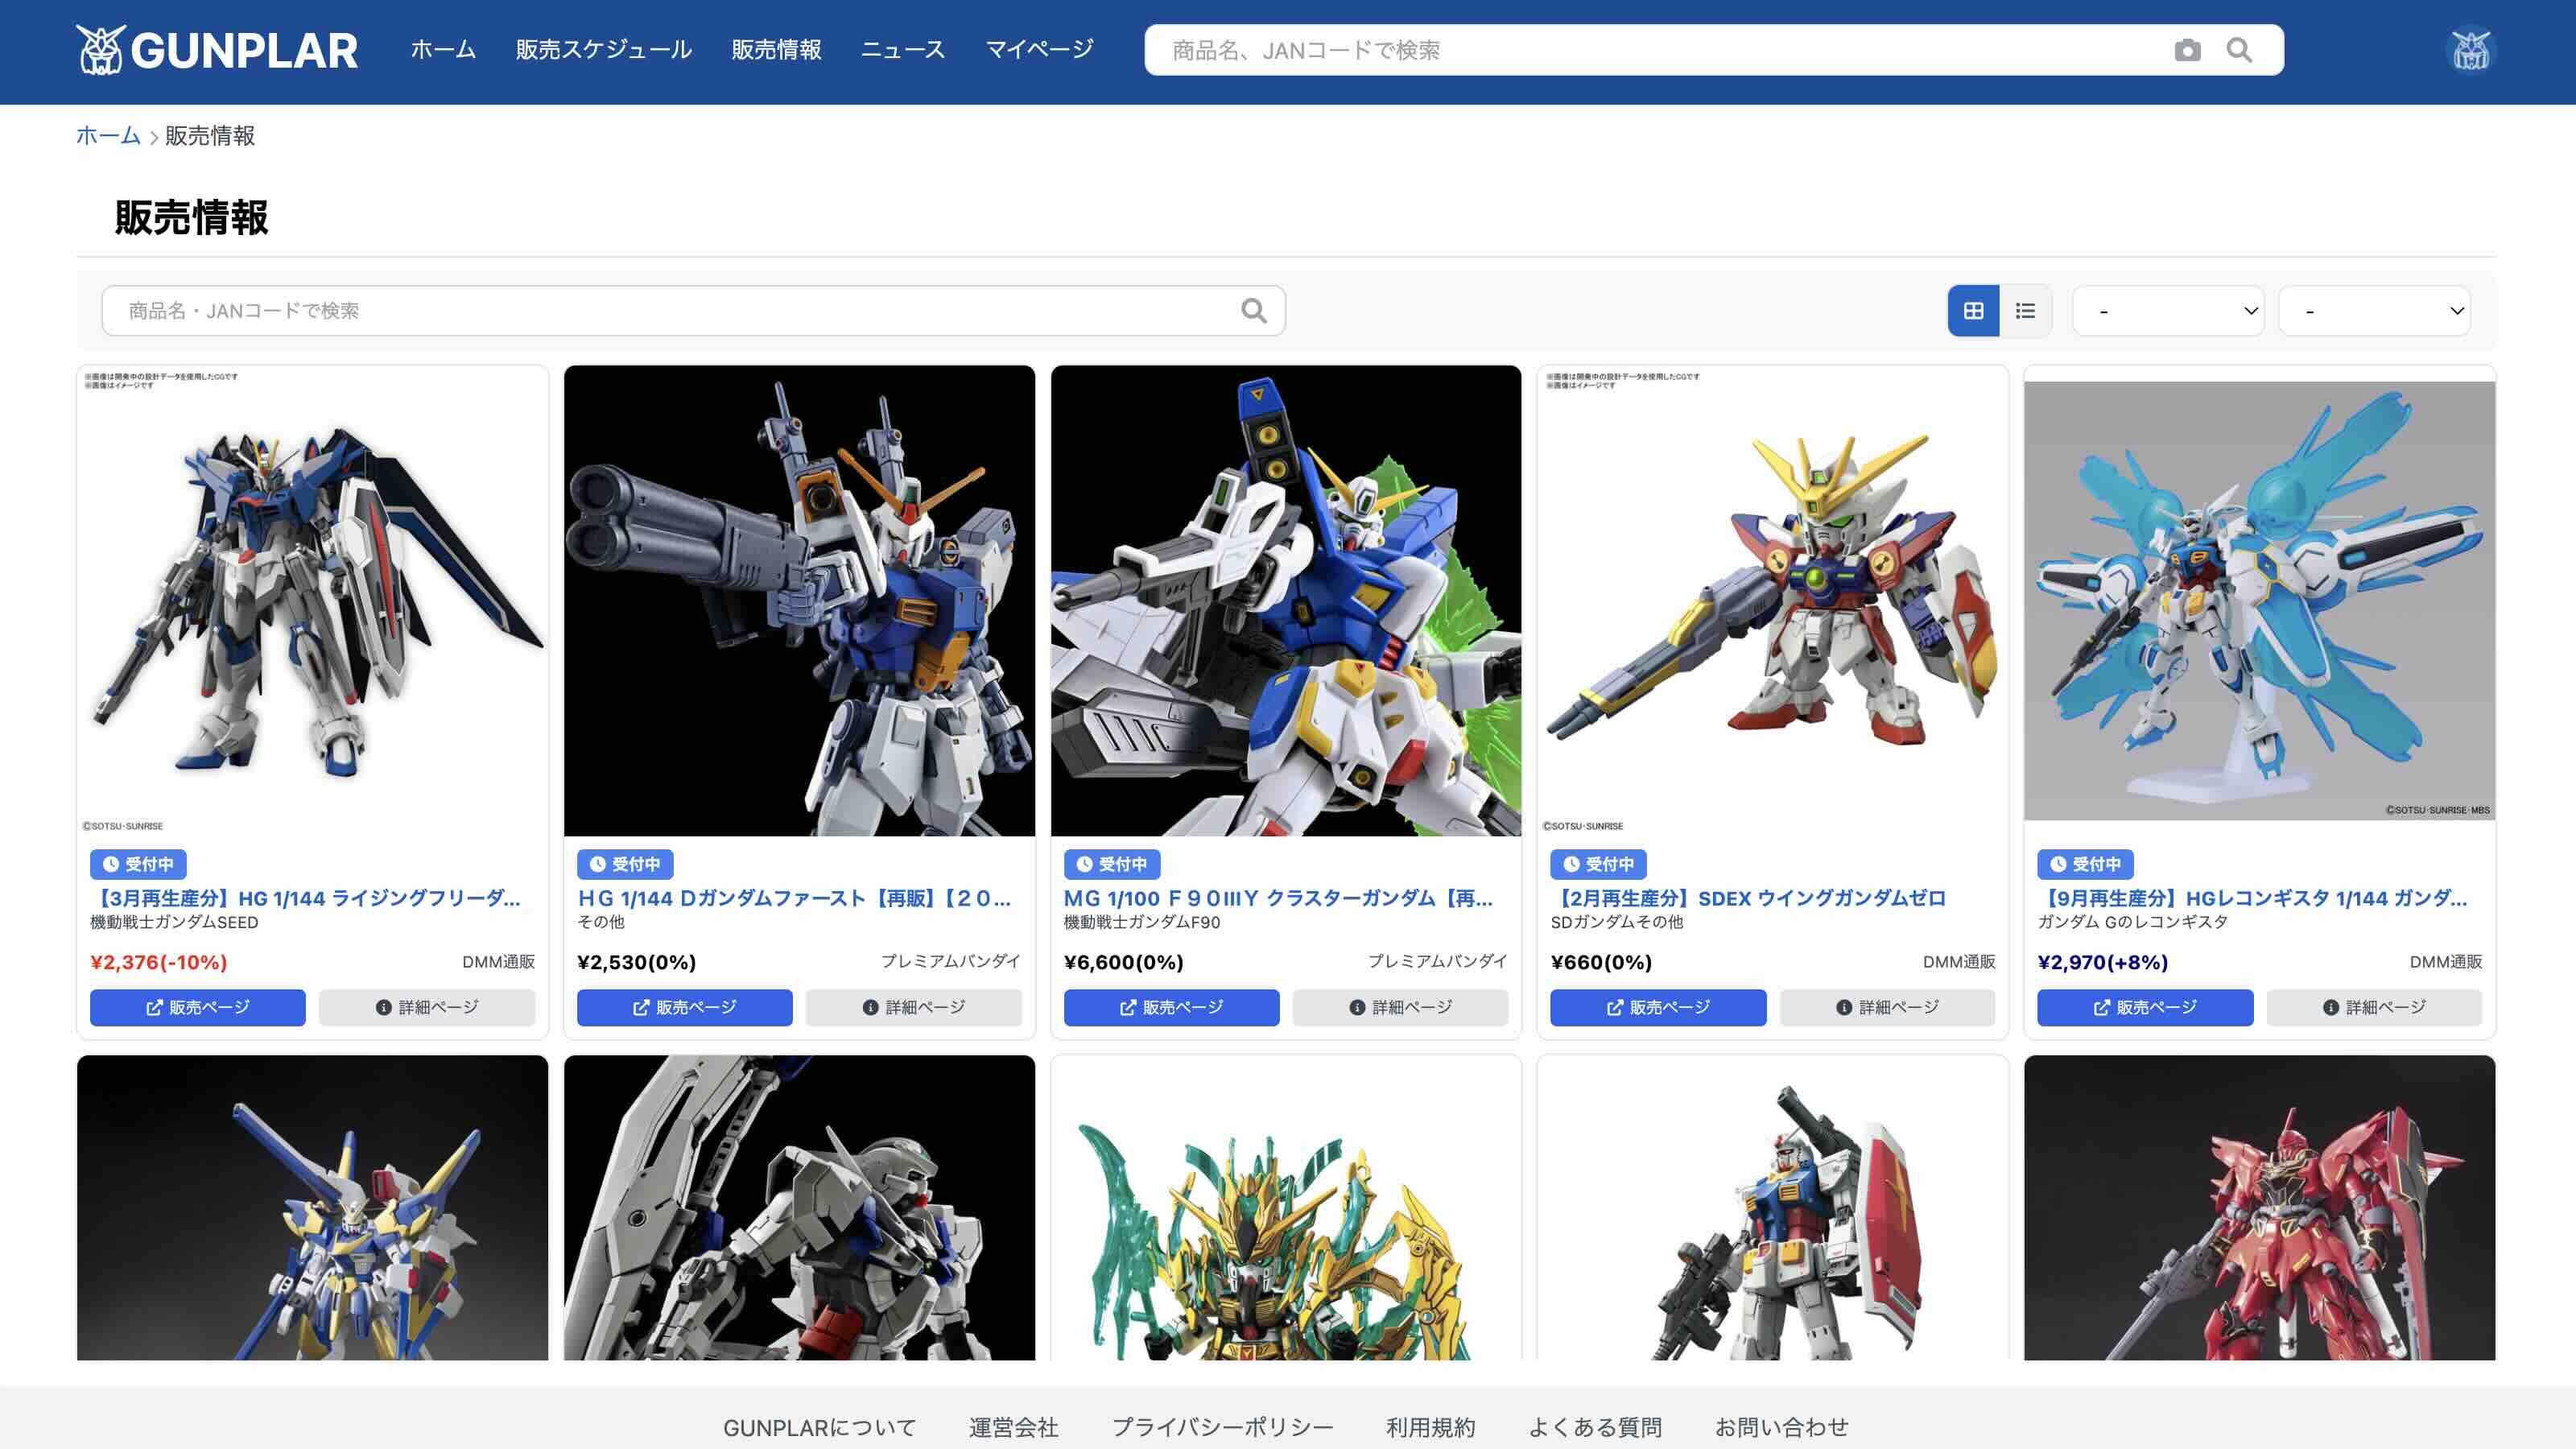Click the magnifier in the sales info search field

tap(1253, 311)
